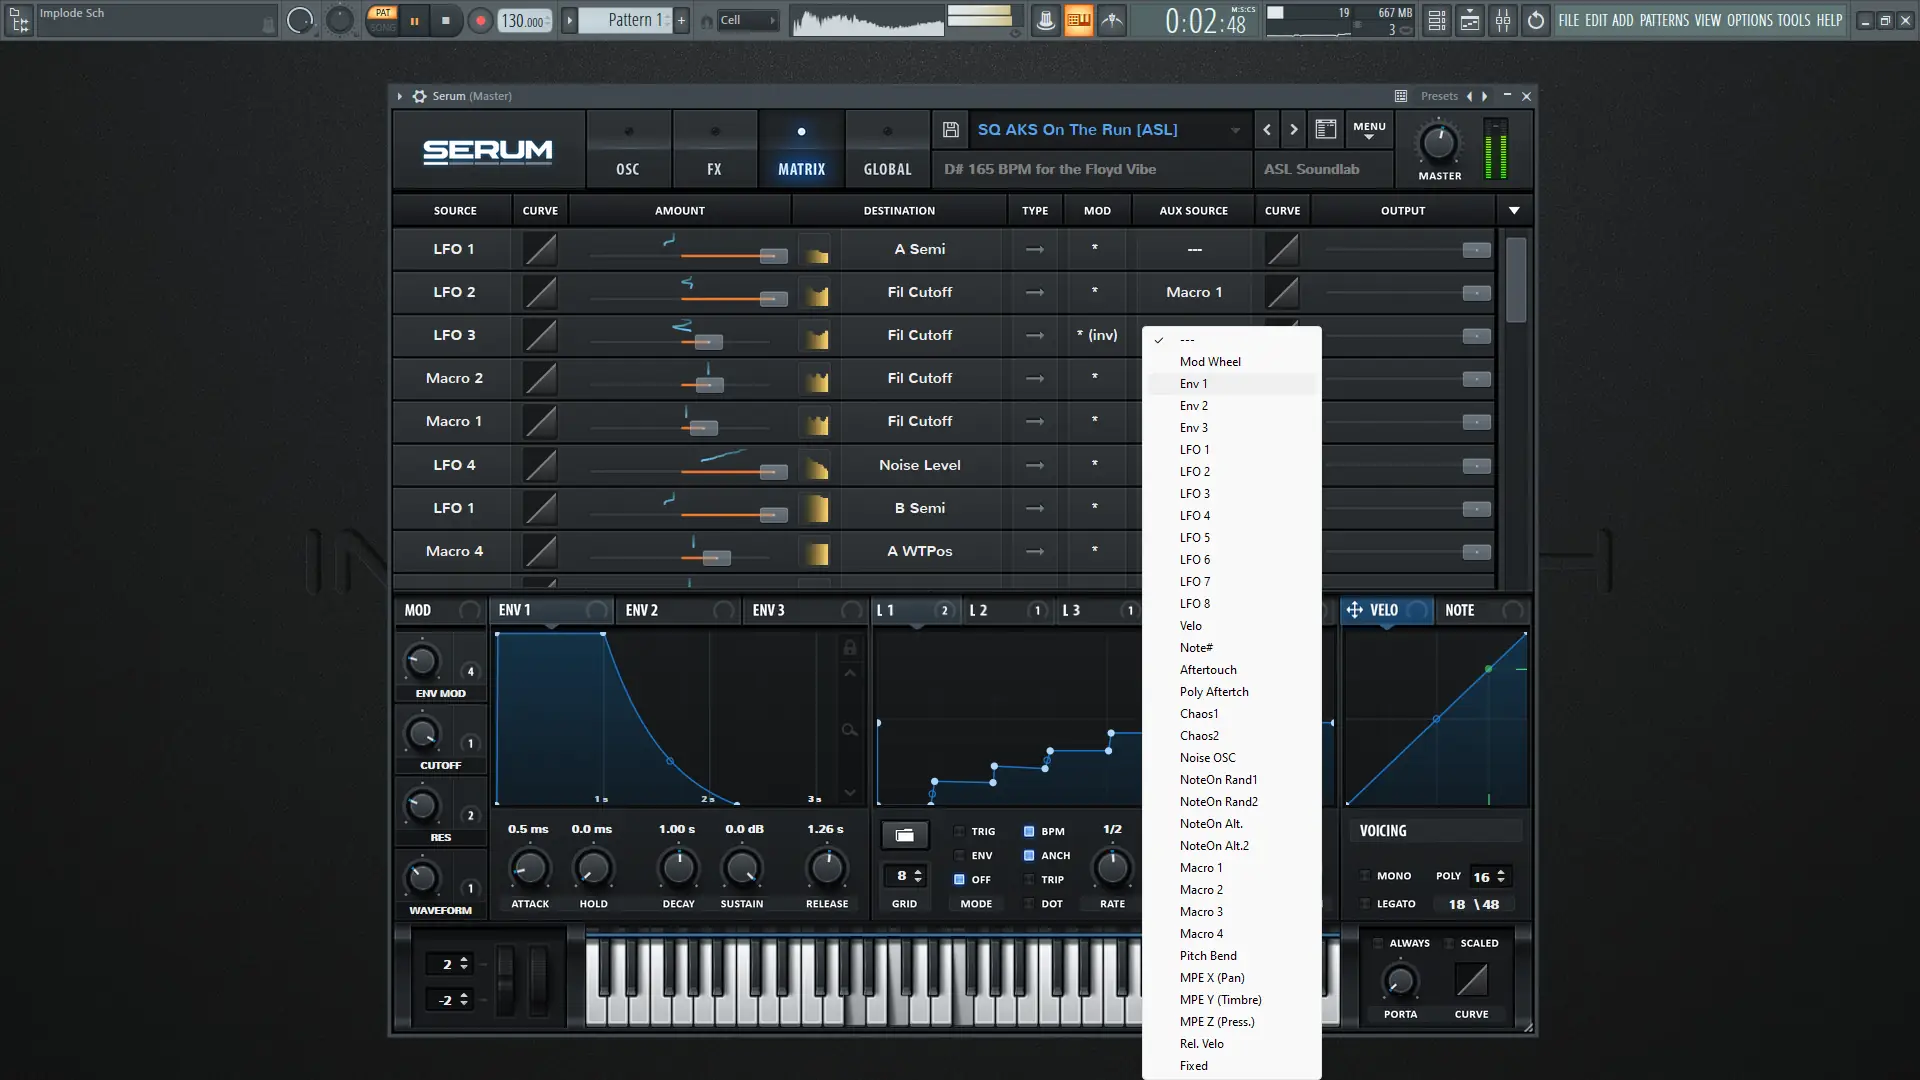Image resolution: width=1920 pixels, height=1080 pixels.
Task: Select Macro 2 from aux source menu
Action: pos(1201,890)
